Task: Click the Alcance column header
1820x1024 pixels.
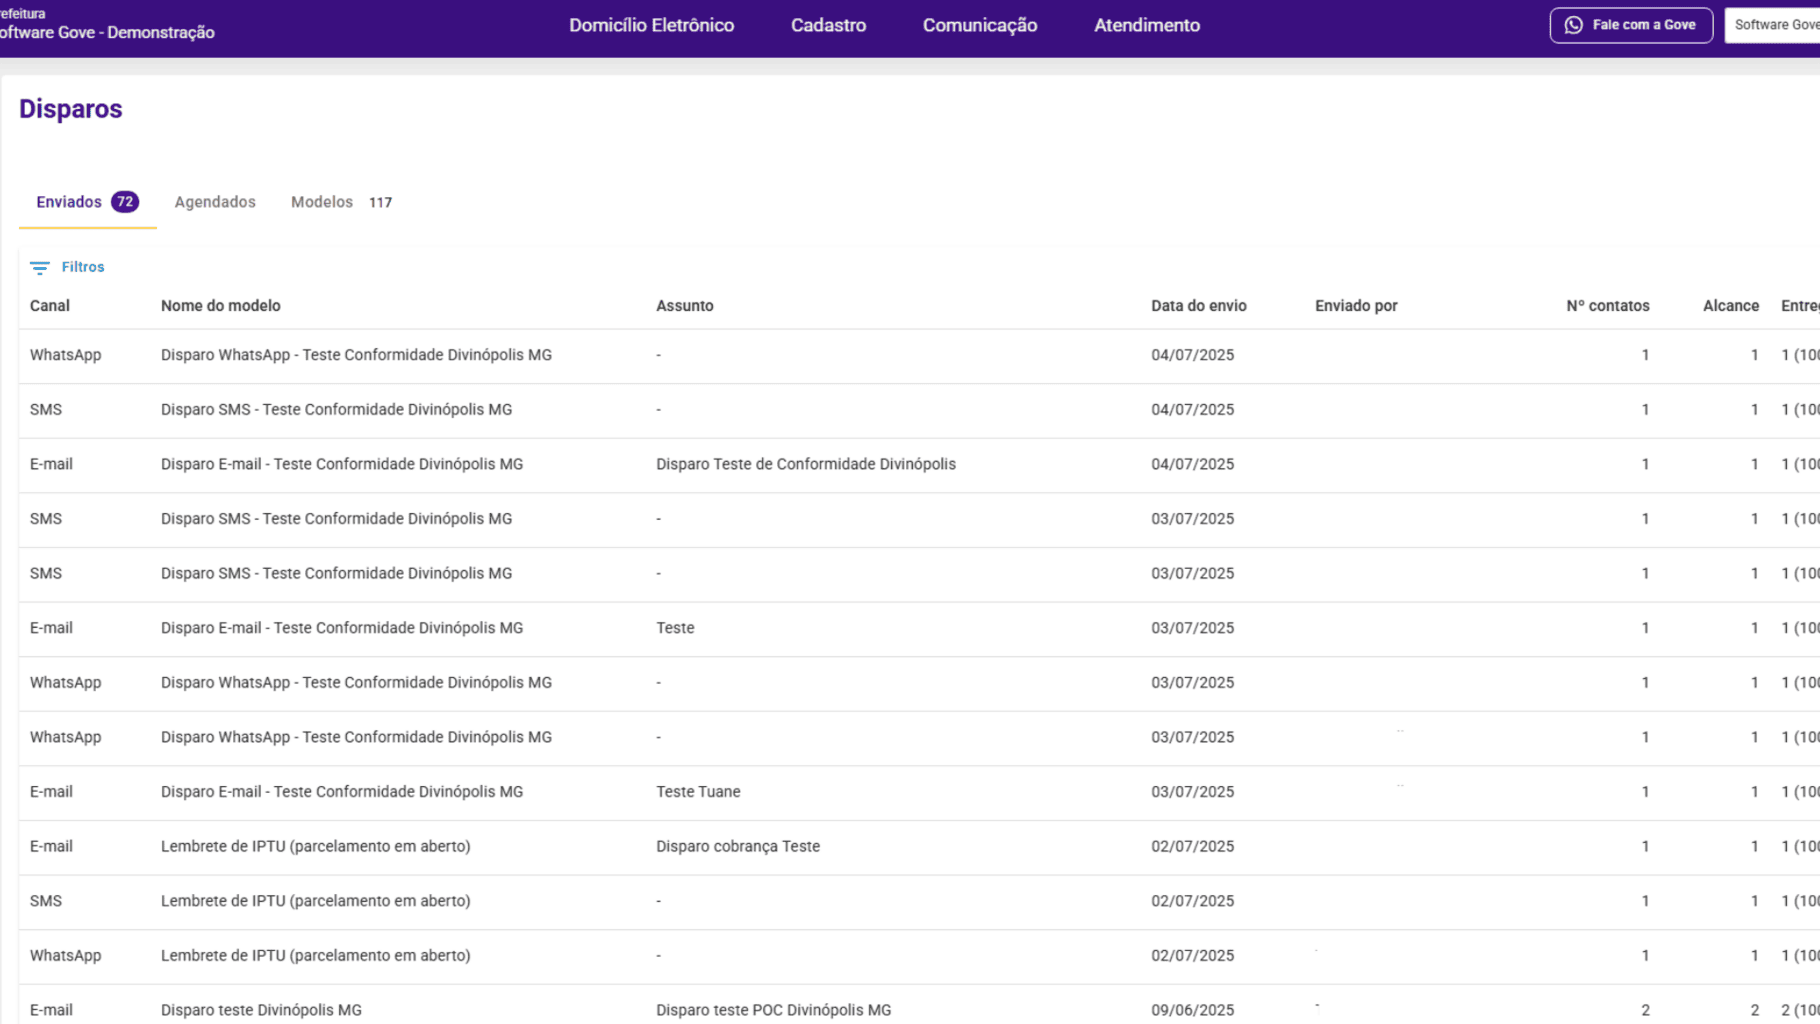Action: tap(1731, 306)
